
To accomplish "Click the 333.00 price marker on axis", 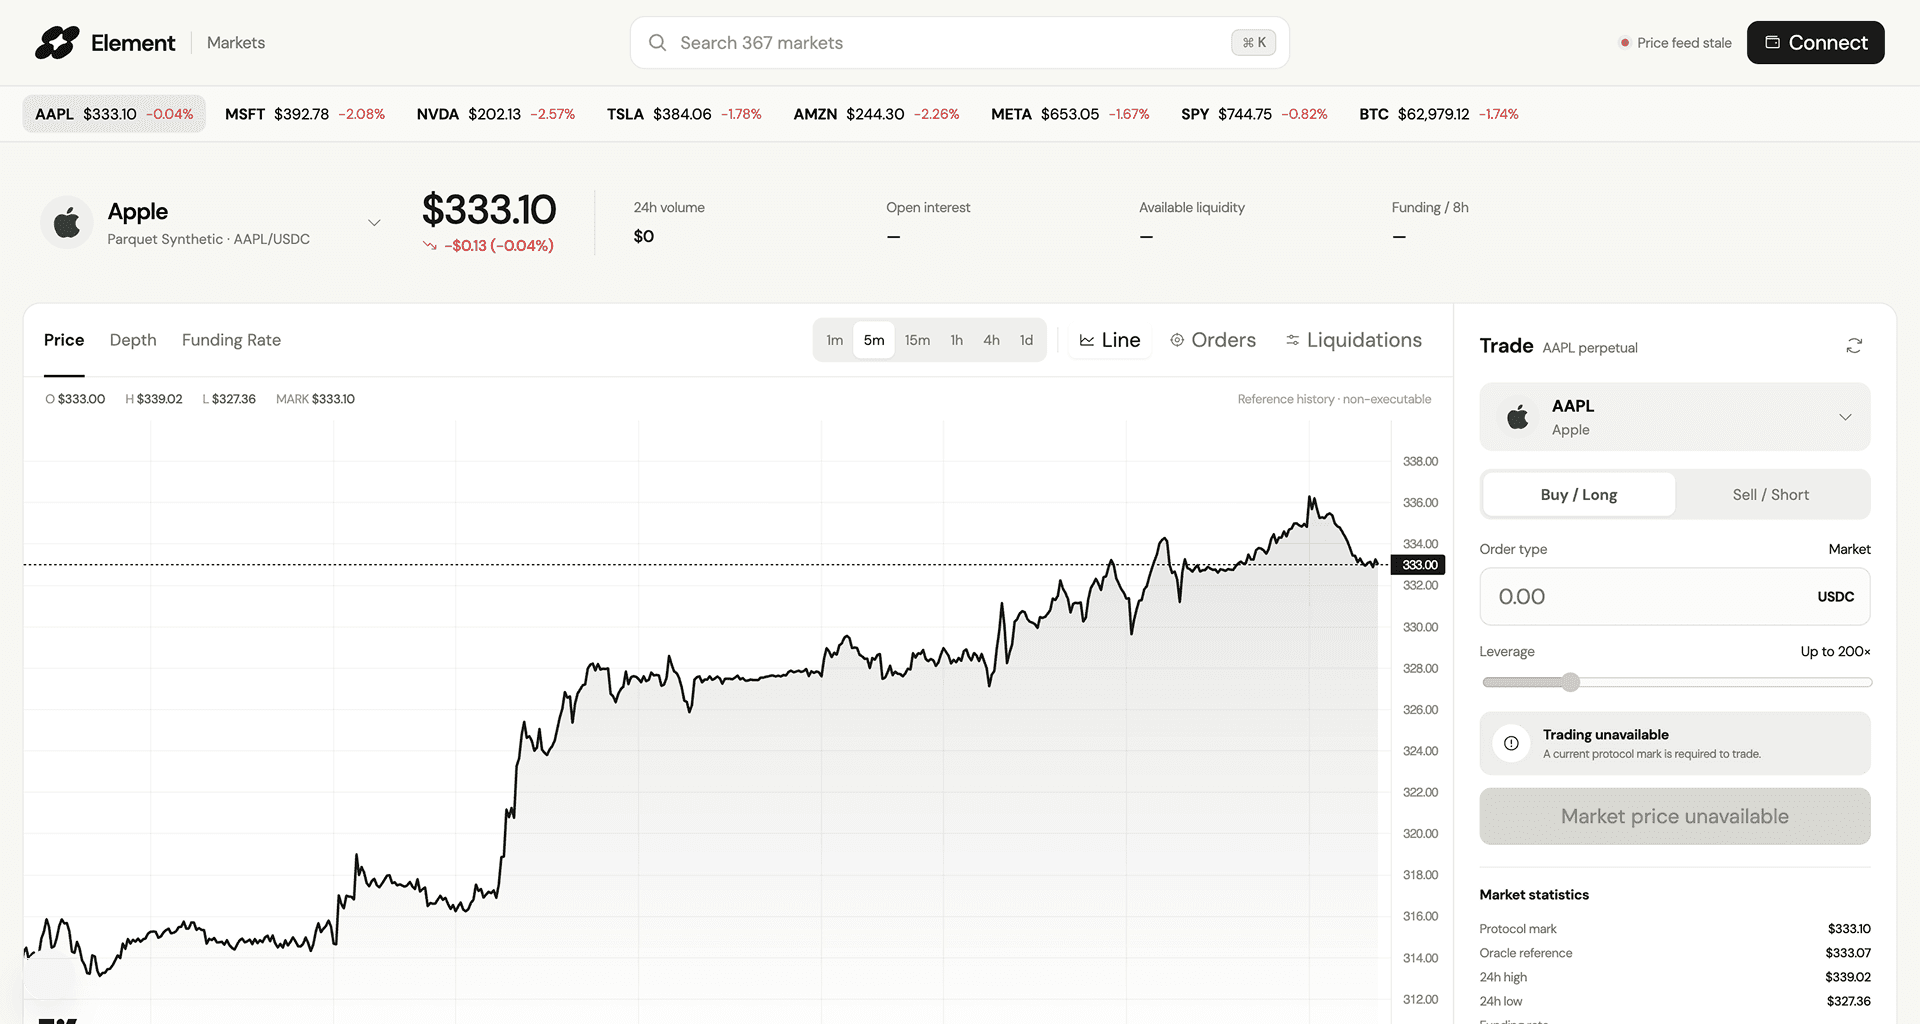I will click(1419, 566).
